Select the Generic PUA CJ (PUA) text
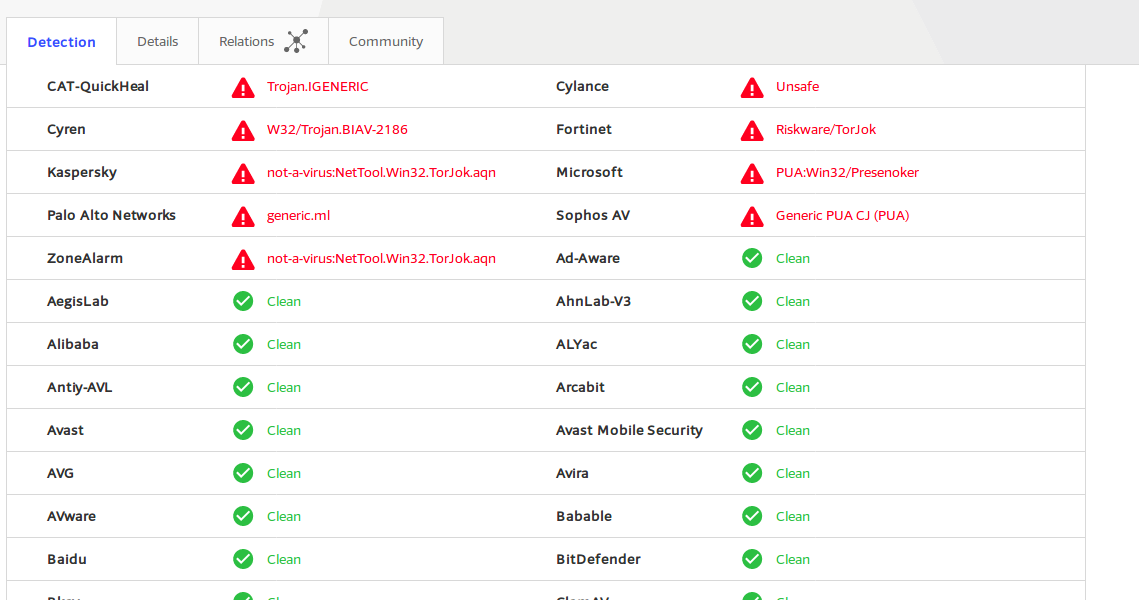The image size is (1139, 600). [x=843, y=215]
